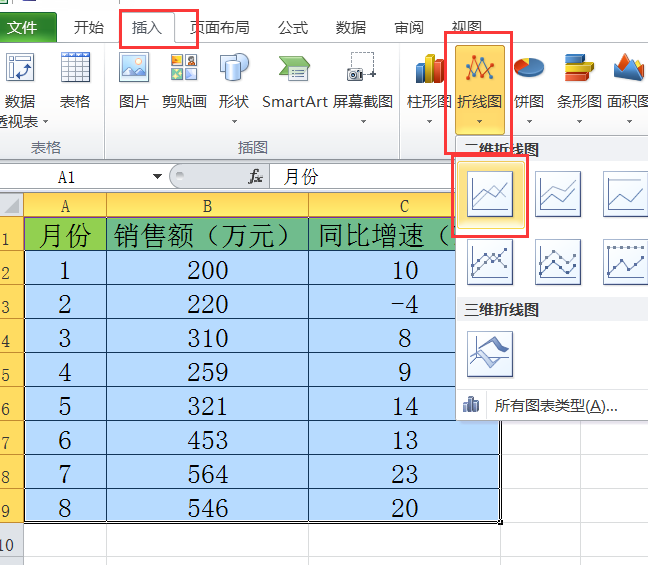Click the cell 月份
Viewport: 648px width, 565px height.
(x=65, y=234)
